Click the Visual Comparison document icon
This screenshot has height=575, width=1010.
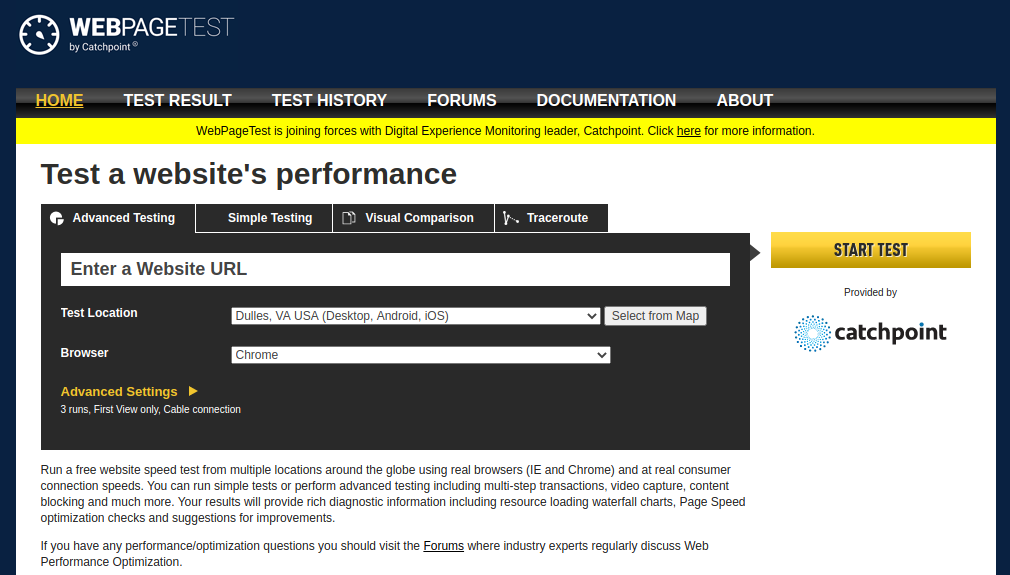(348, 218)
